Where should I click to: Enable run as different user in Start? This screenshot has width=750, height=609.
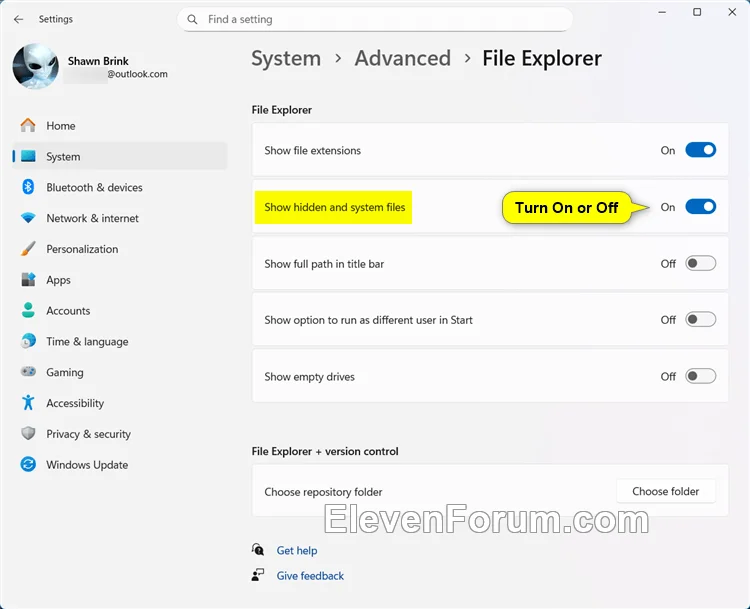click(x=700, y=320)
